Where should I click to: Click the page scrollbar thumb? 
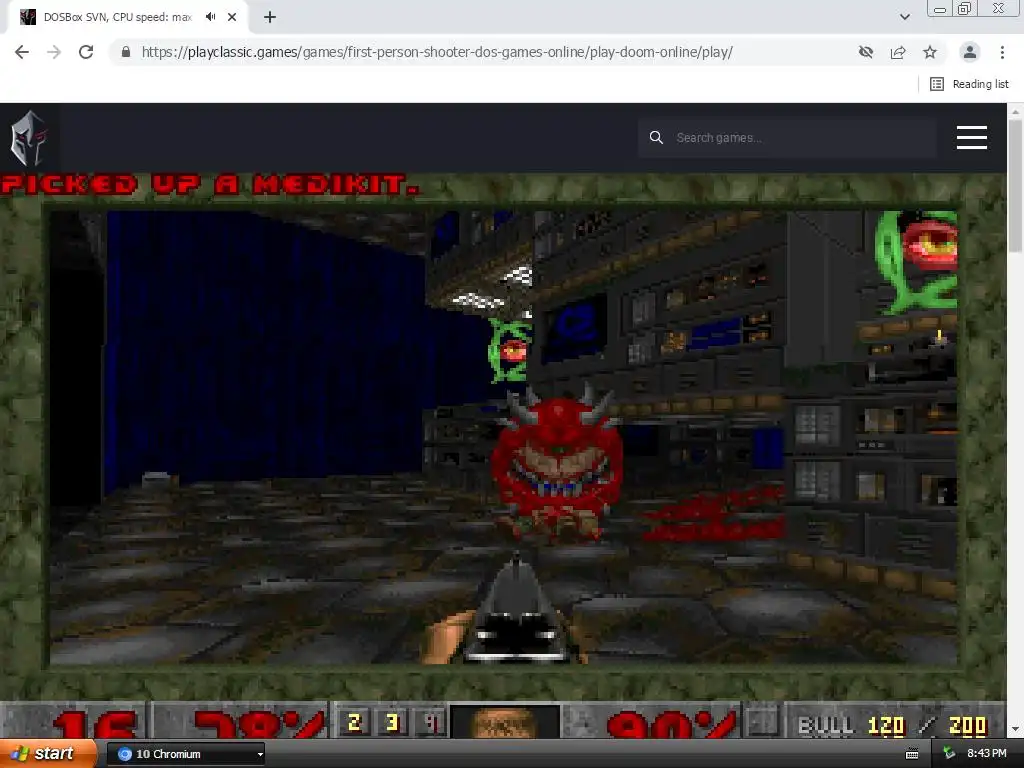(x=1015, y=185)
